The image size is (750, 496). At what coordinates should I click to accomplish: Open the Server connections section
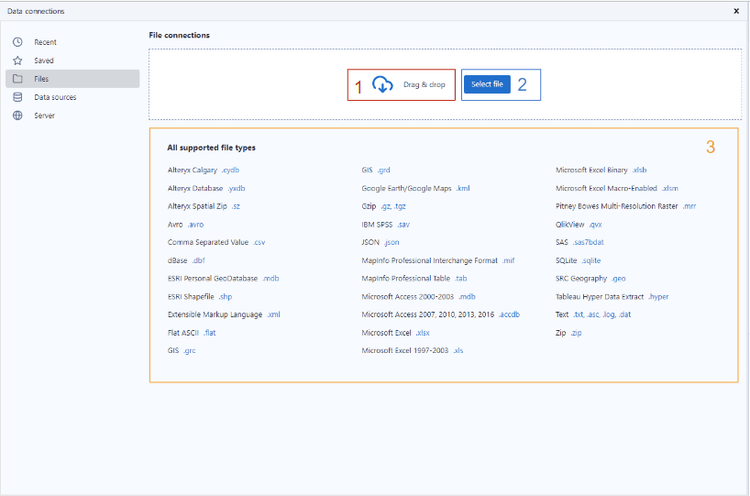[45, 116]
